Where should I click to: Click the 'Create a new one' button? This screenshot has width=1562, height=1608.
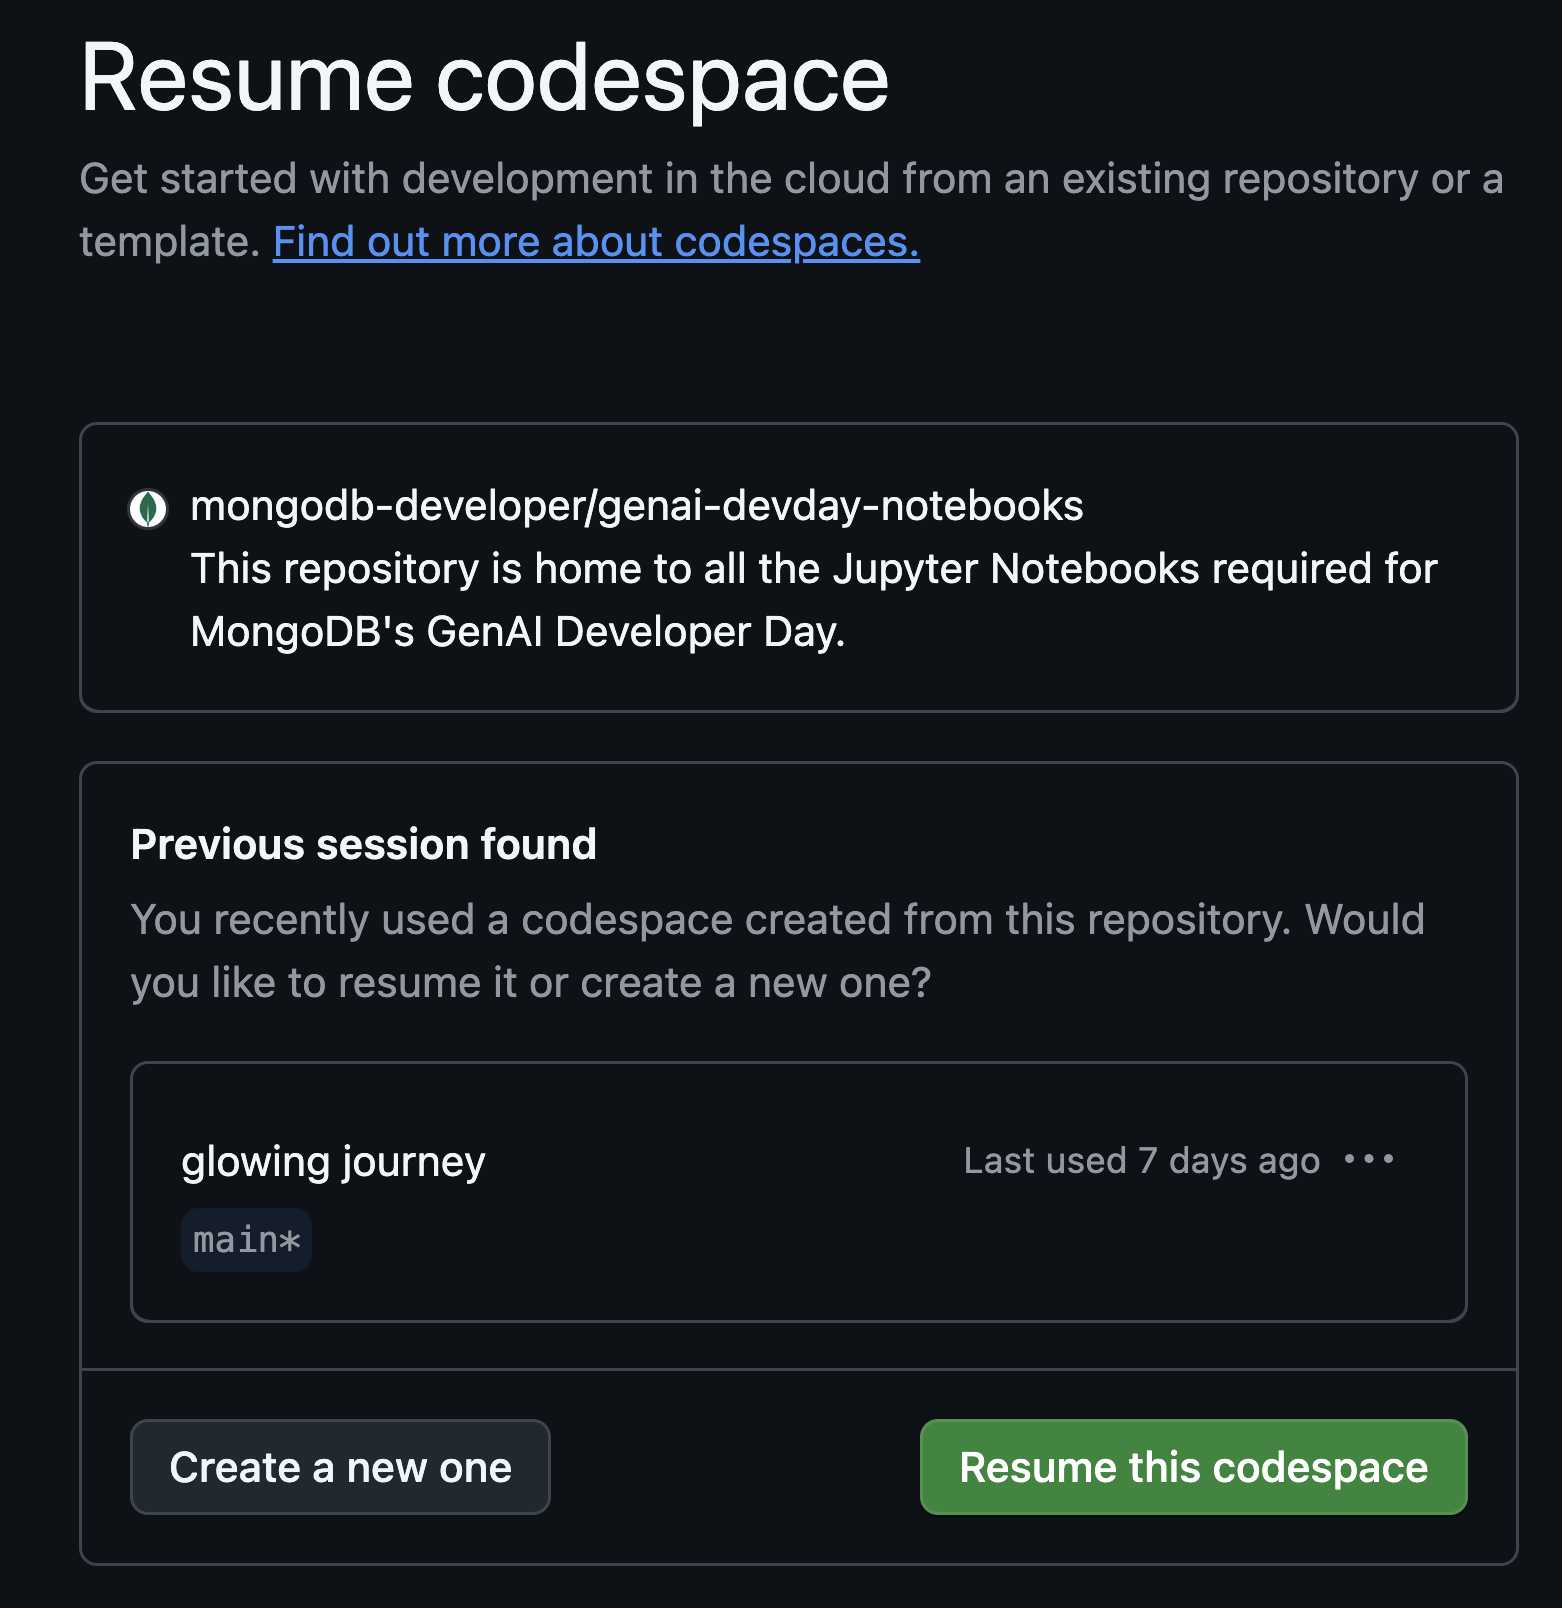click(340, 1467)
